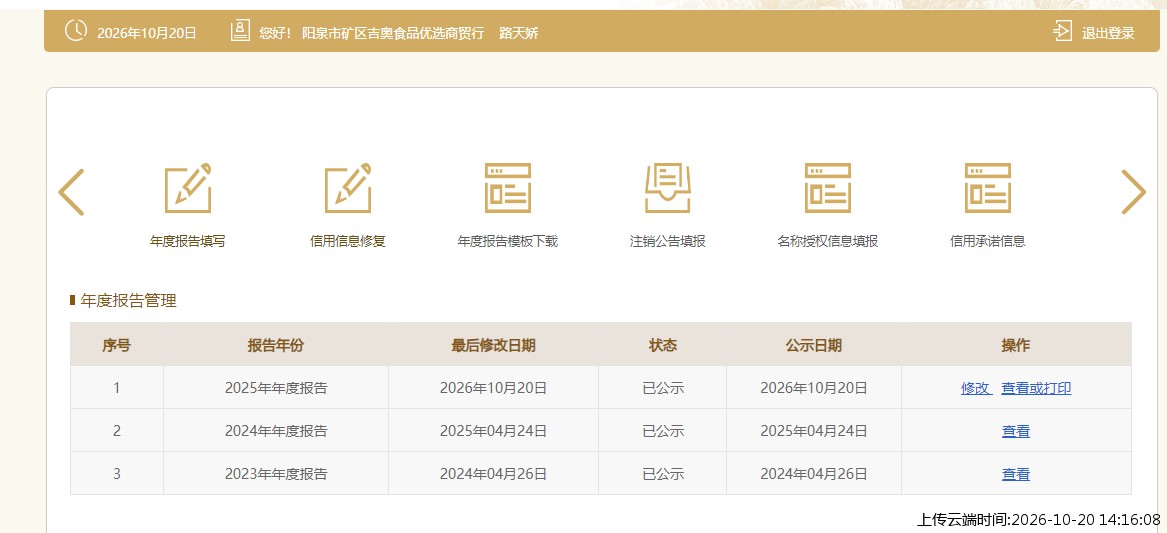Click 已公示 status in row 2
The image size is (1167, 533).
point(663,431)
